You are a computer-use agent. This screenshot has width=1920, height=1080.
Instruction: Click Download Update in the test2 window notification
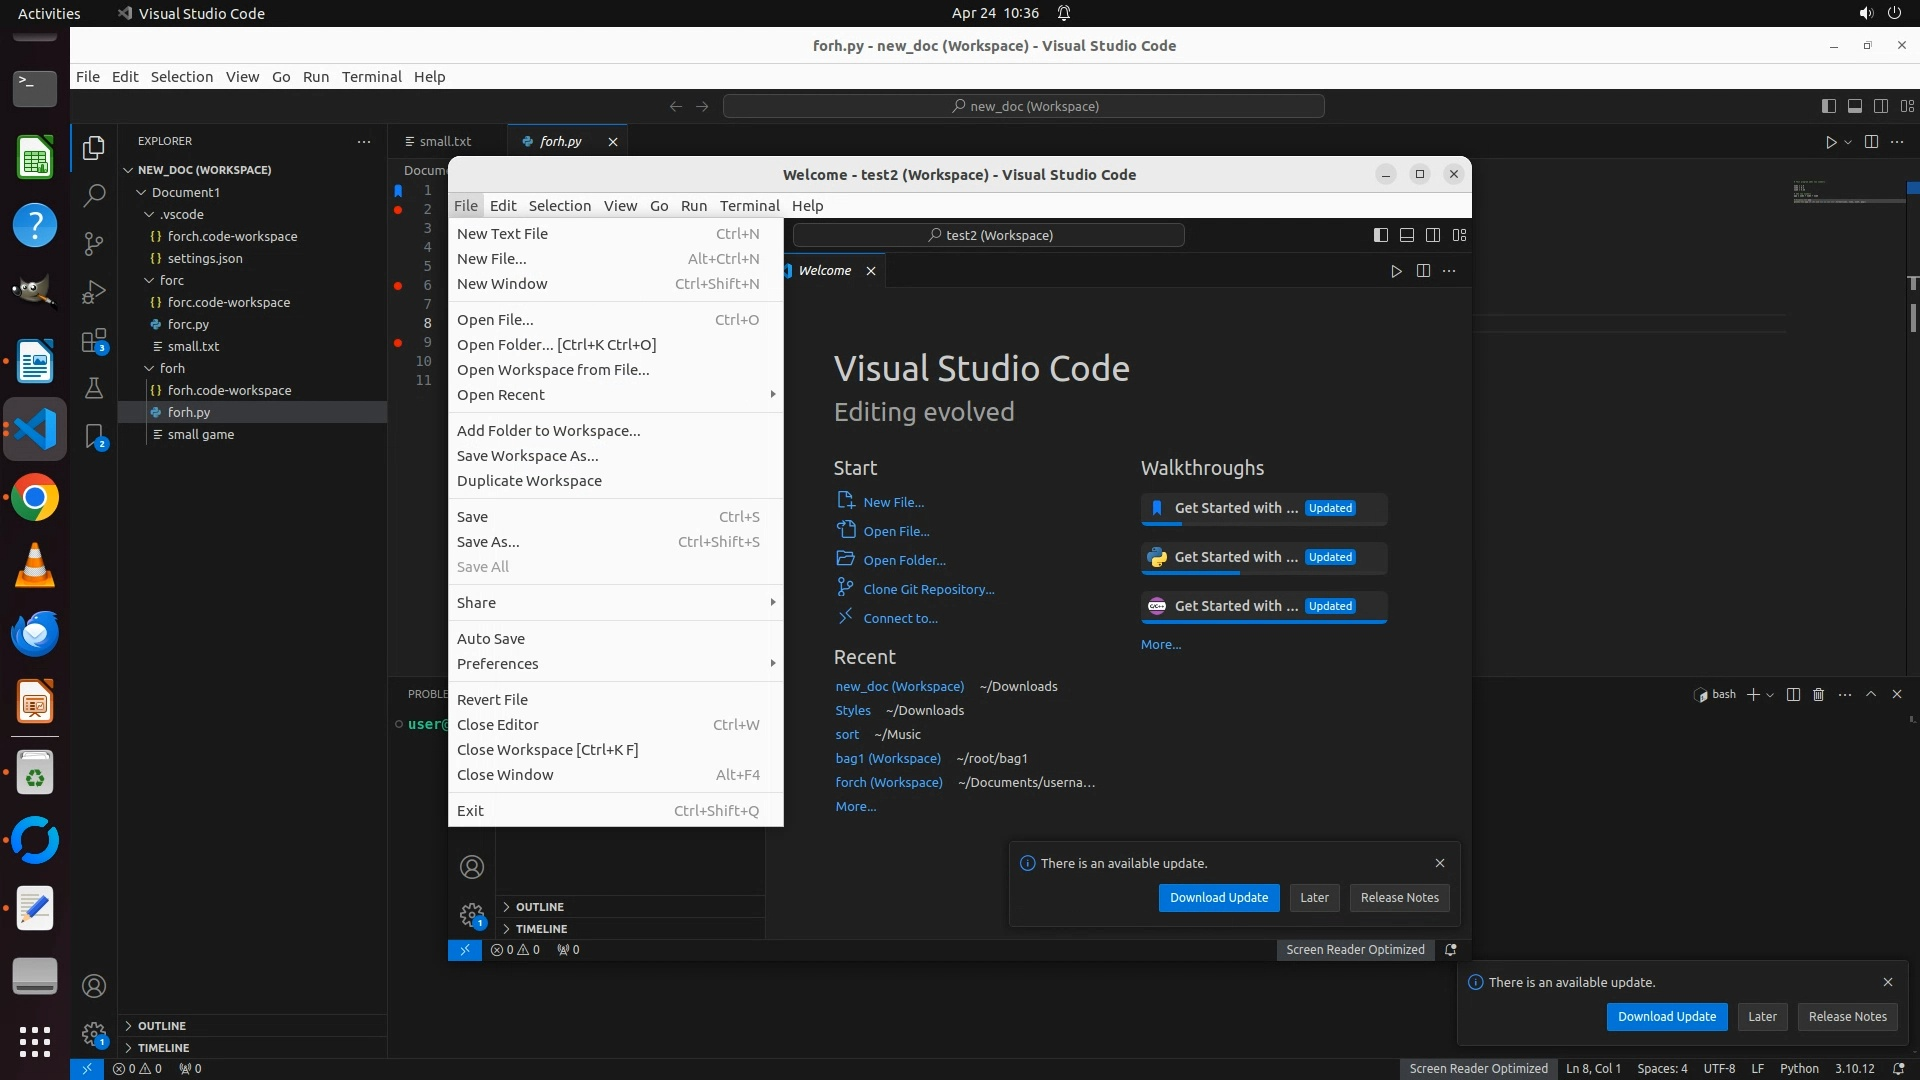1218,897
